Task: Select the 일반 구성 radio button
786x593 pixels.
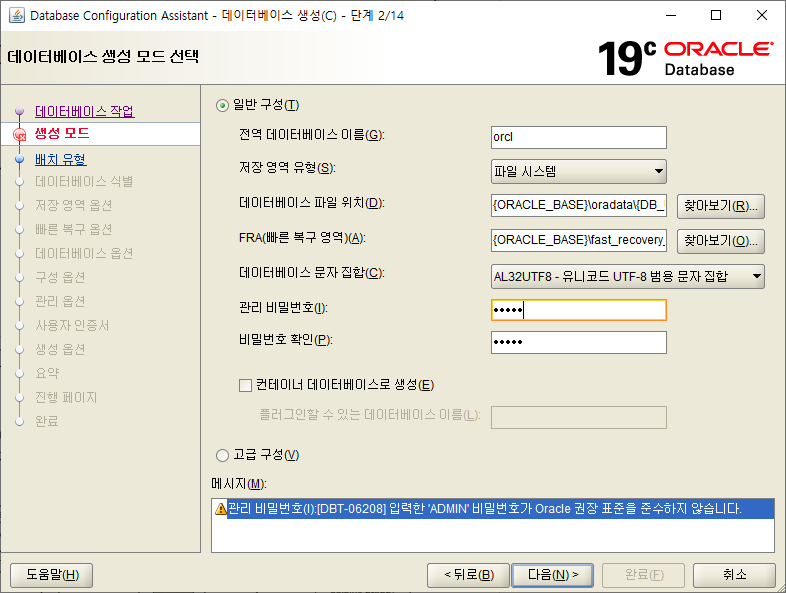Action: point(222,106)
